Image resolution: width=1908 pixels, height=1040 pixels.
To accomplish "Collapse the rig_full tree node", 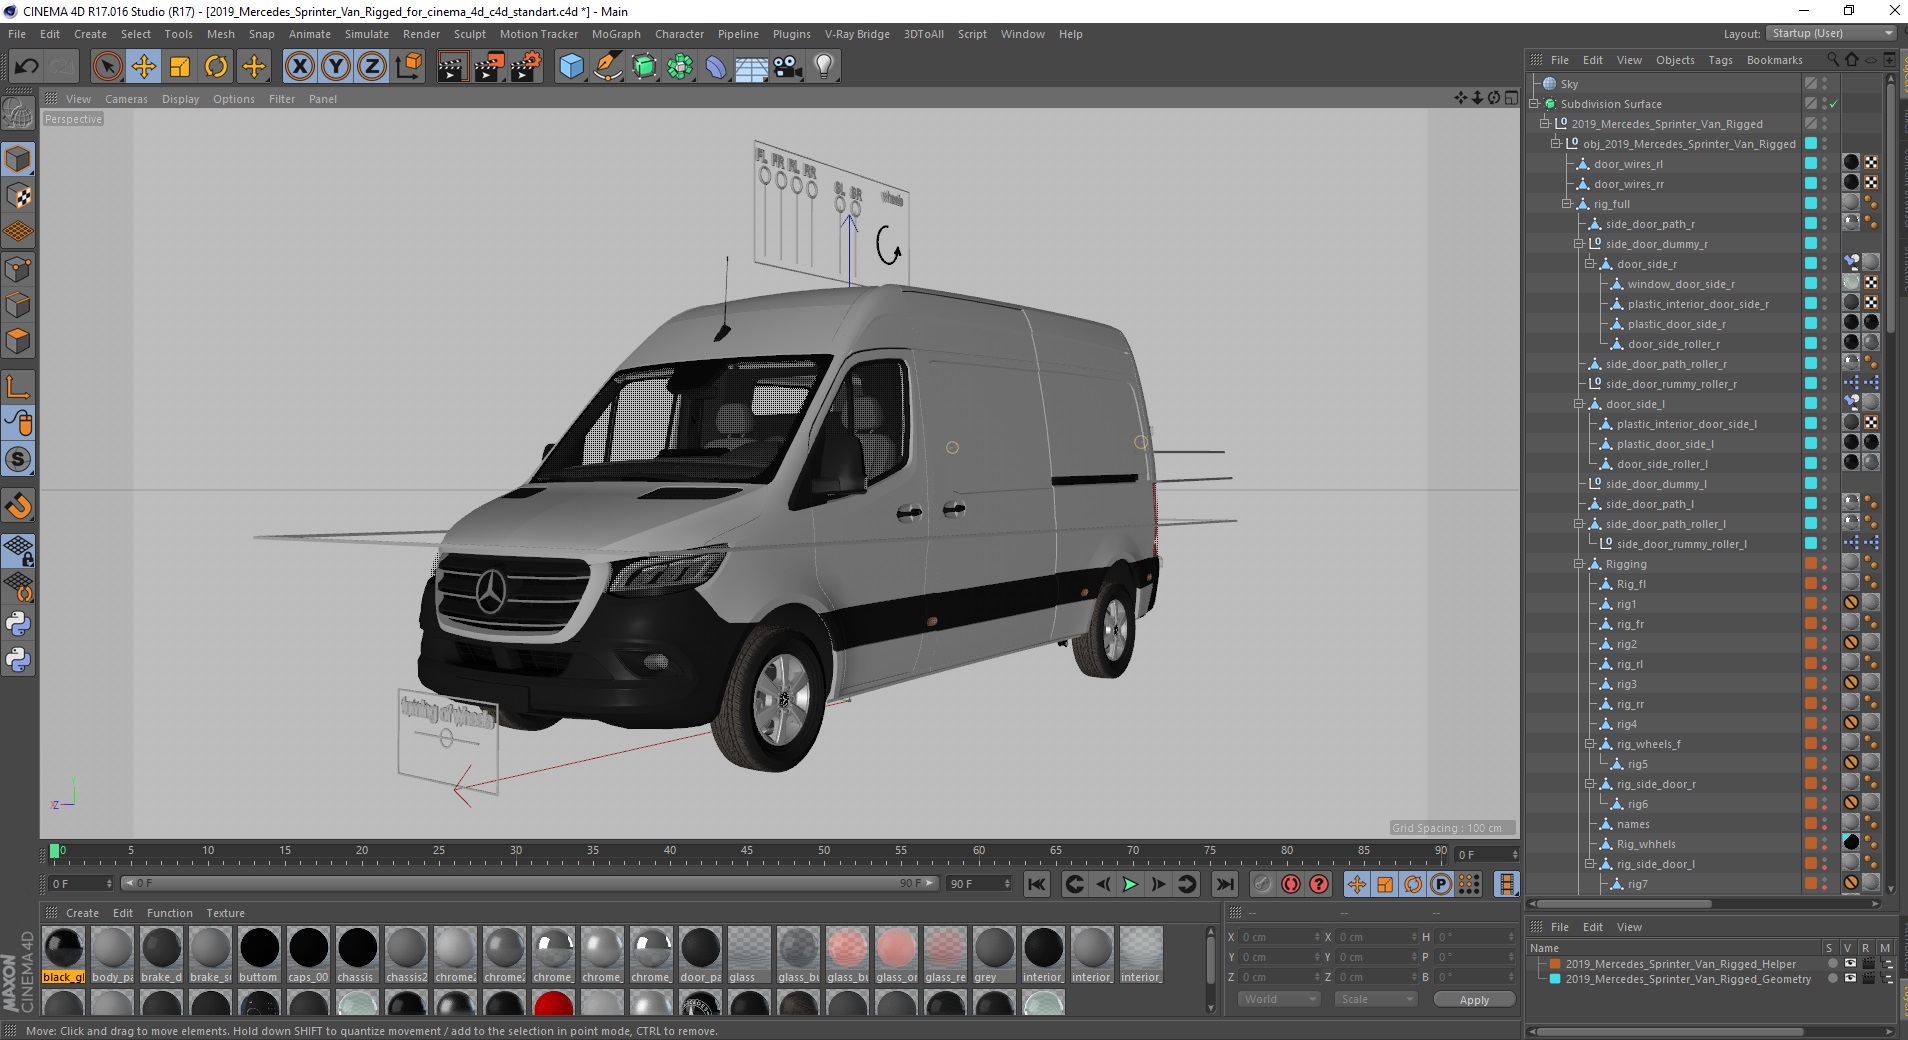I will coord(1567,204).
